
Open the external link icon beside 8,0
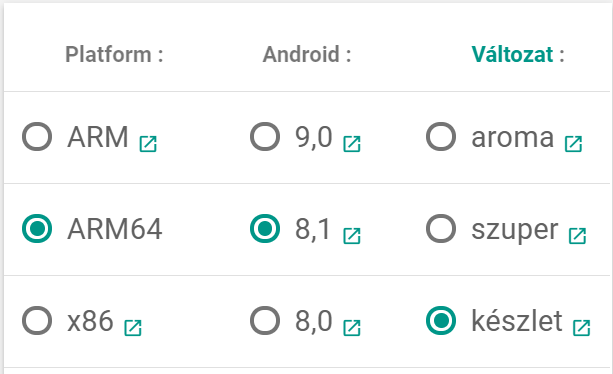pos(352,328)
